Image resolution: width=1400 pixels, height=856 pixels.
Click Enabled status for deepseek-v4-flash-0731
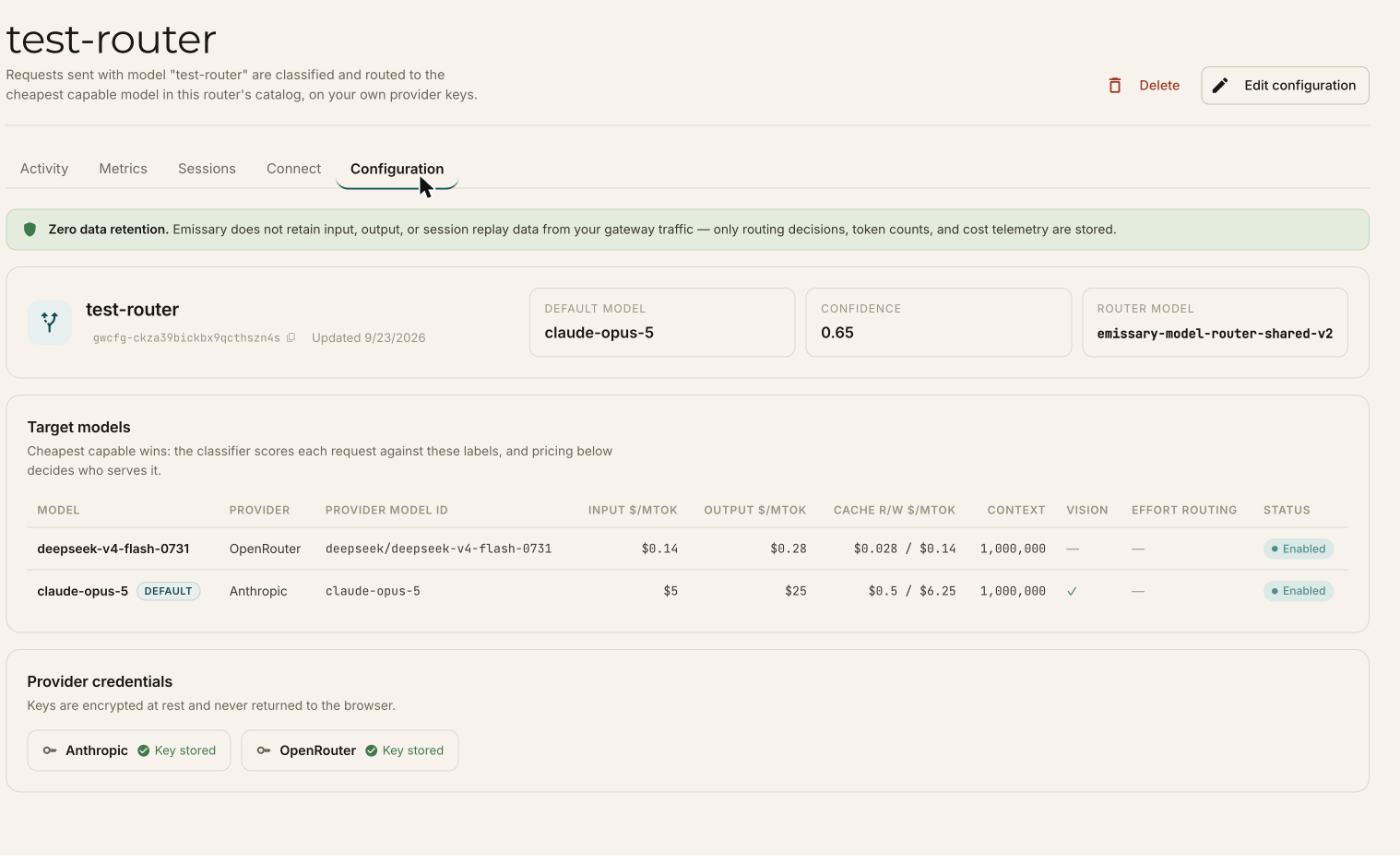click(x=1298, y=549)
